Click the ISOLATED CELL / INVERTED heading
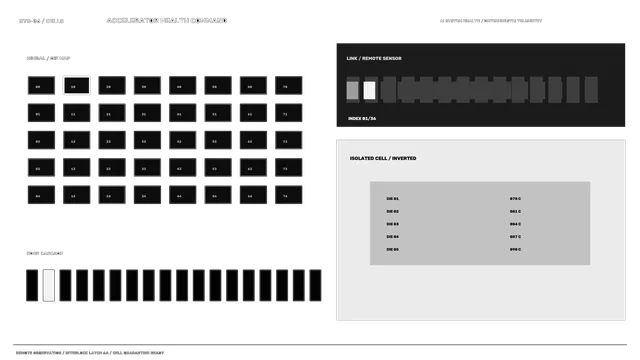This screenshot has width=640, height=360. [383, 158]
